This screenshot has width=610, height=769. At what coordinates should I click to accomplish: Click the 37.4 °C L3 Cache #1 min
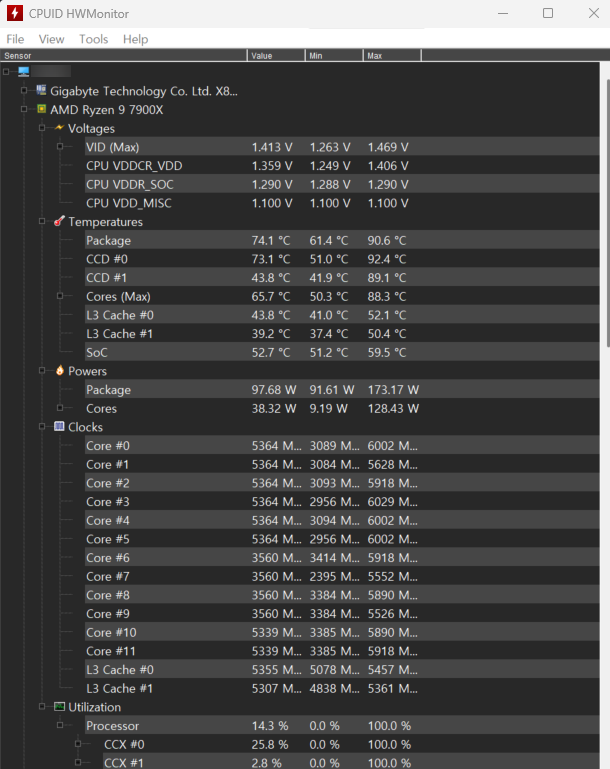click(x=329, y=333)
